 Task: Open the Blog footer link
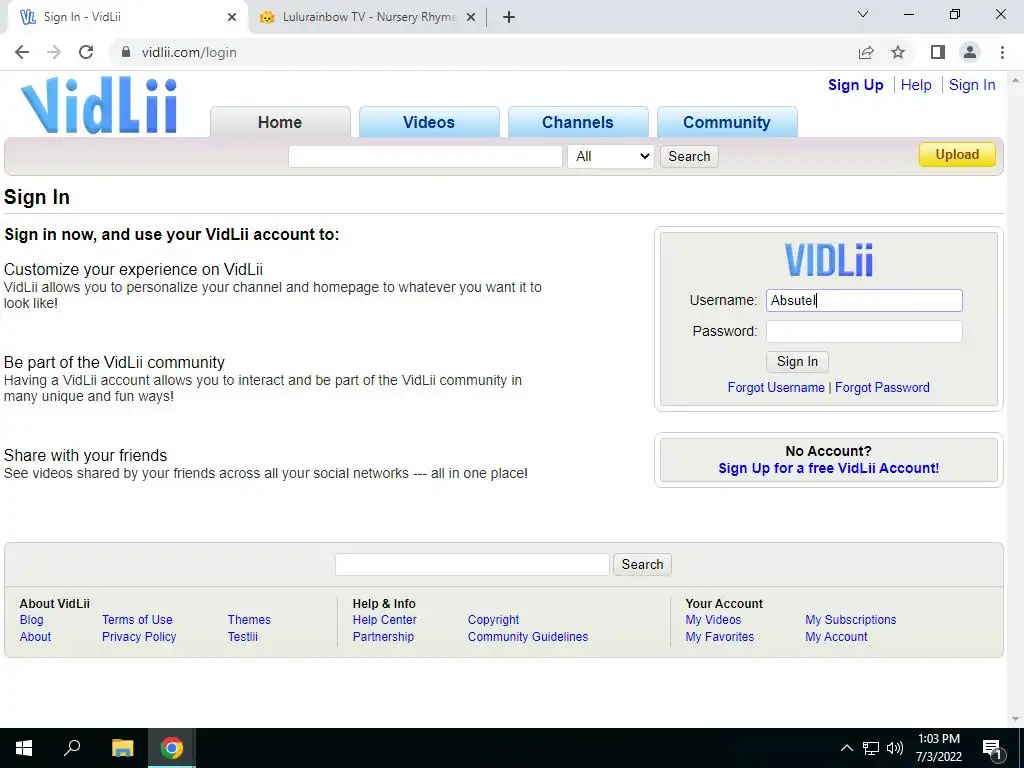tap(31, 620)
